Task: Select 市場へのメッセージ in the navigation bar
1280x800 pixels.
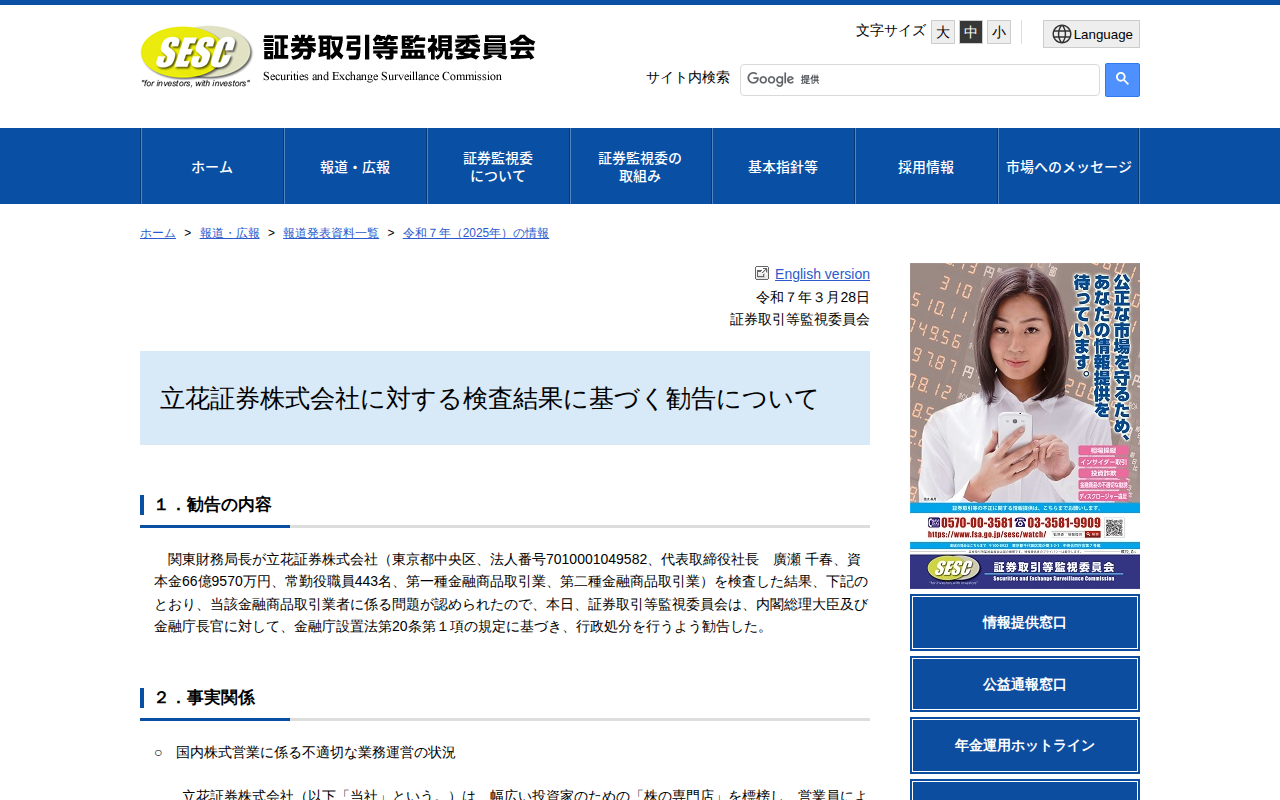Action: tap(1069, 166)
